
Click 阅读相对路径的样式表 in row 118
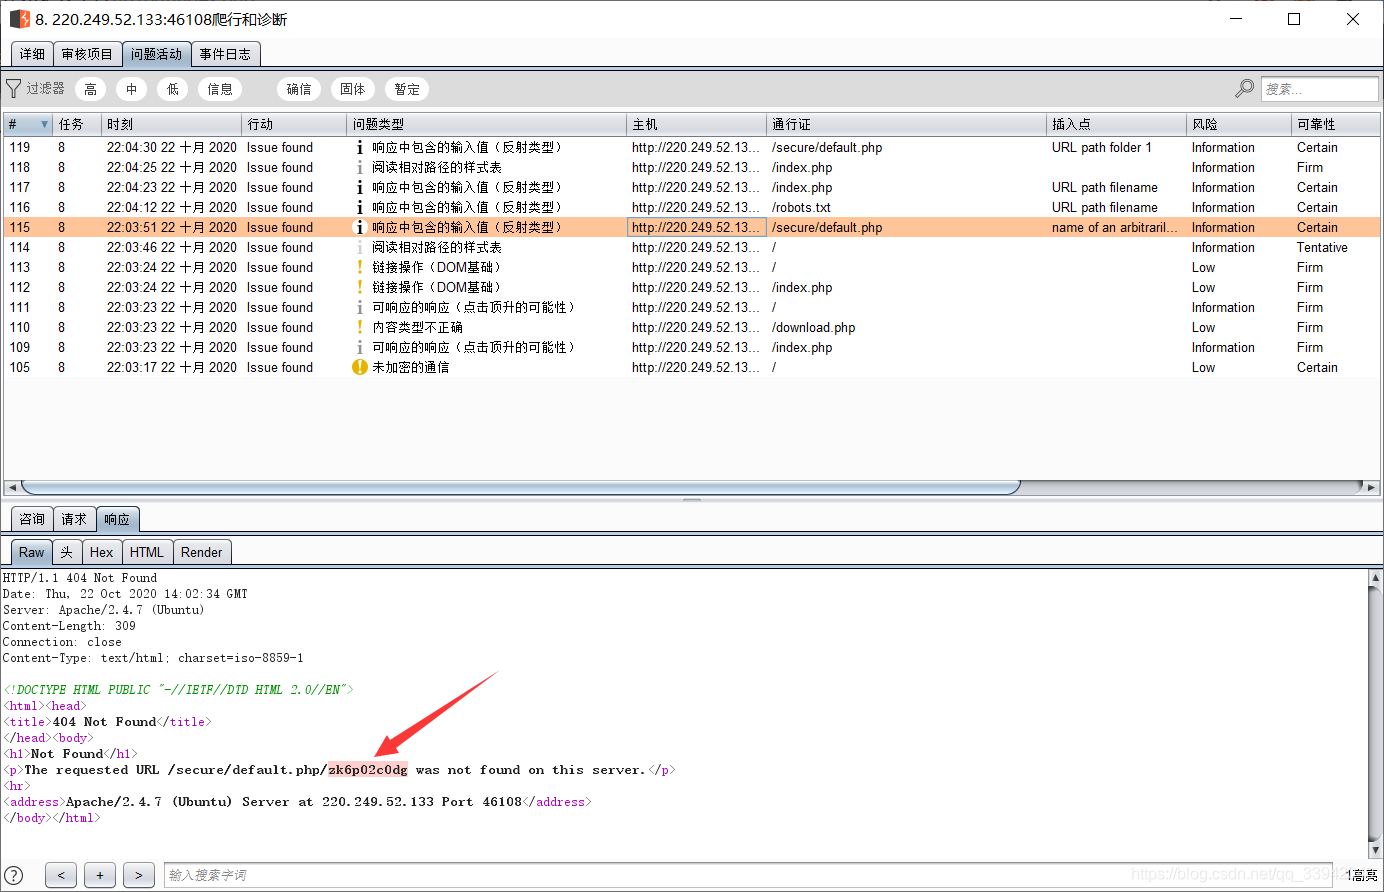click(437, 167)
